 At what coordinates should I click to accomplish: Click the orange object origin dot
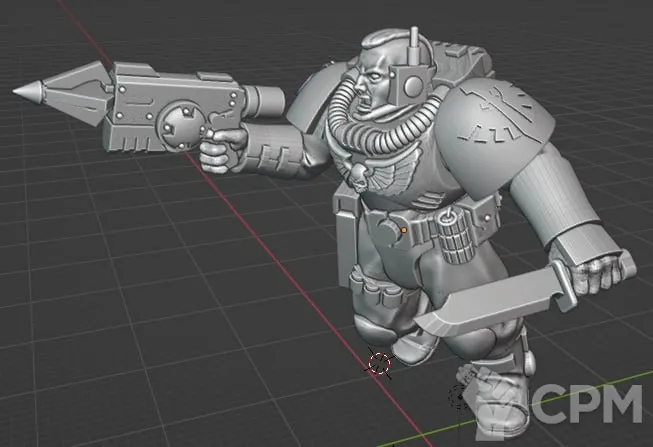(402, 230)
